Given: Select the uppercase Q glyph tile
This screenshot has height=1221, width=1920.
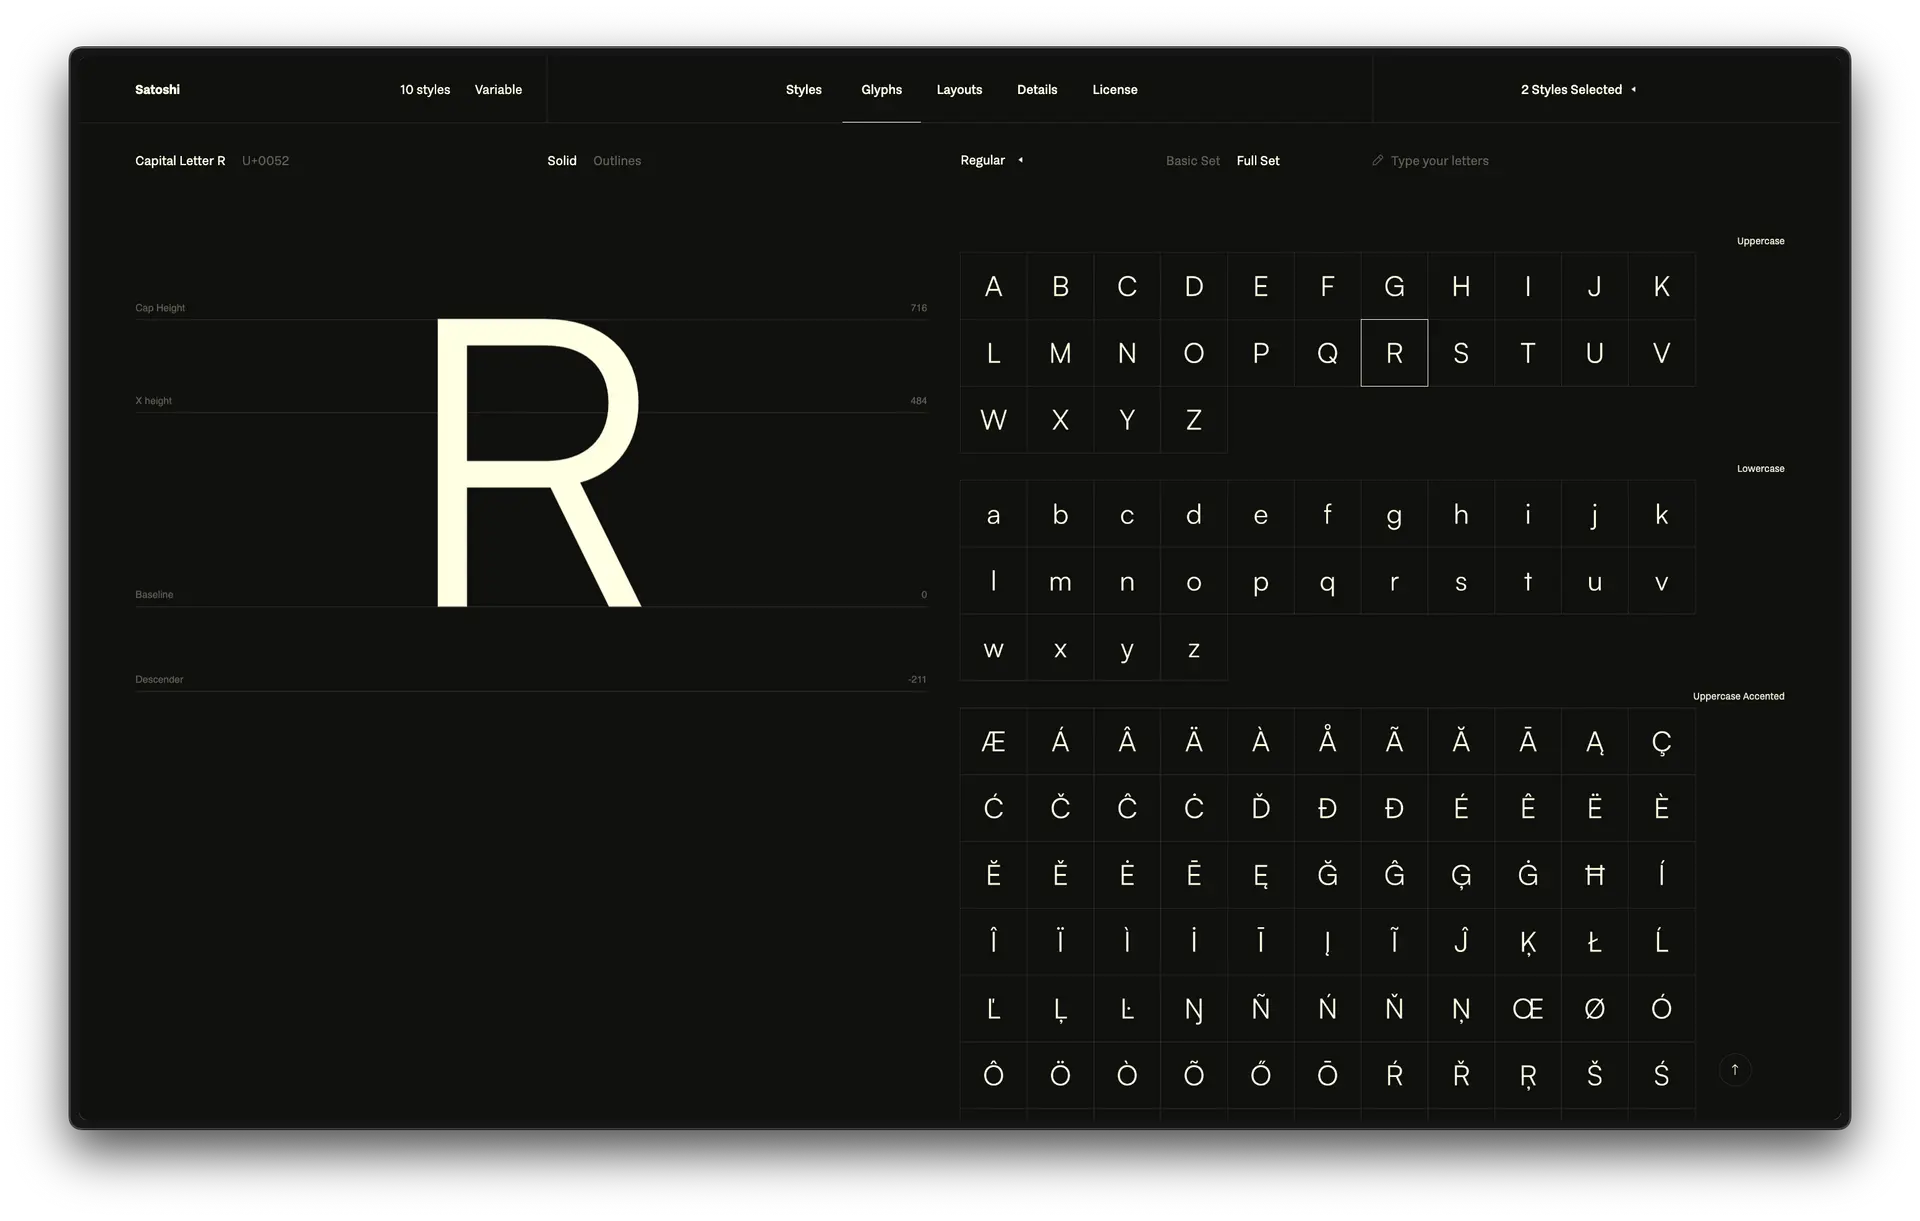Looking at the screenshot, I should (x=1327, y=353).
